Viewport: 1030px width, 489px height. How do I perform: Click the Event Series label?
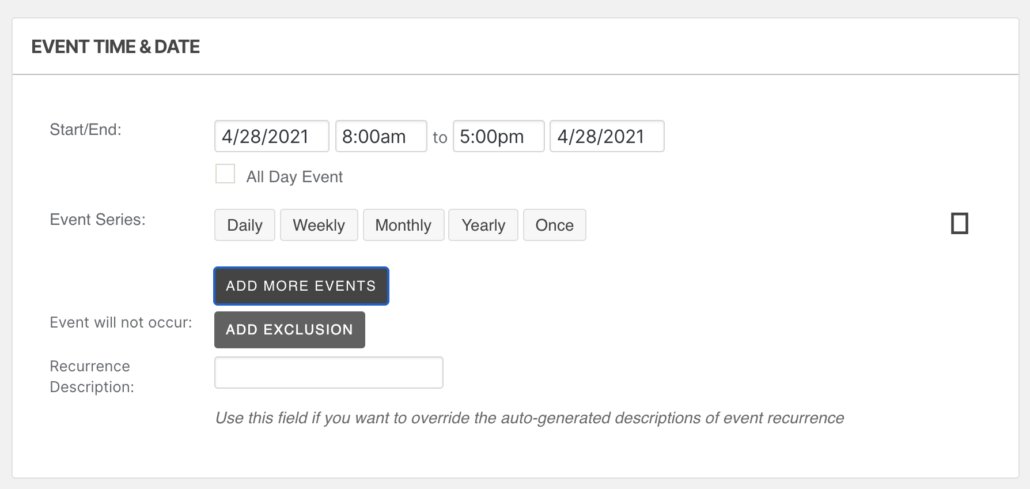97,219
